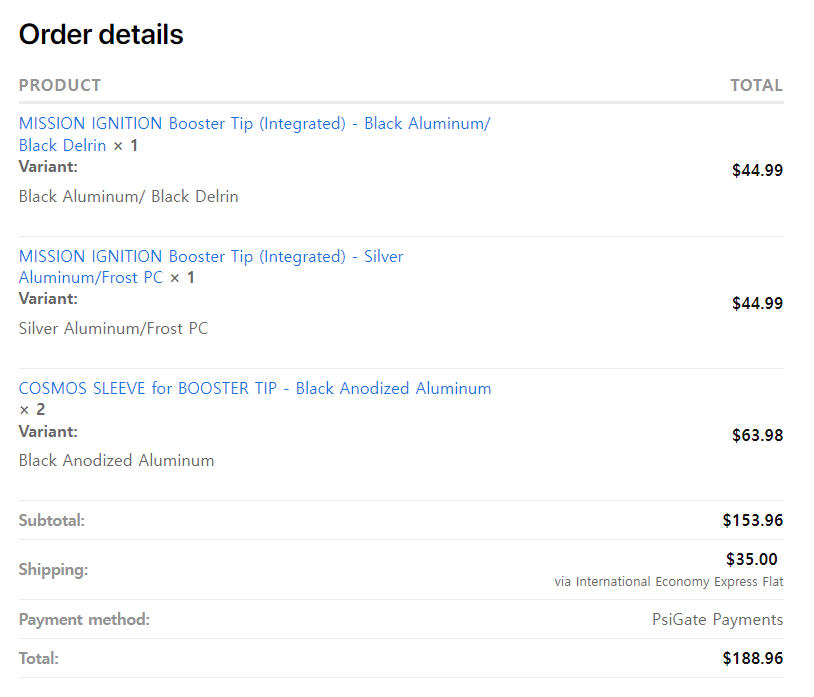Viewport: 814px width, 697px height.
Task: Click the Black Anodized Aluminum variant description
Action: coord(116,461)
